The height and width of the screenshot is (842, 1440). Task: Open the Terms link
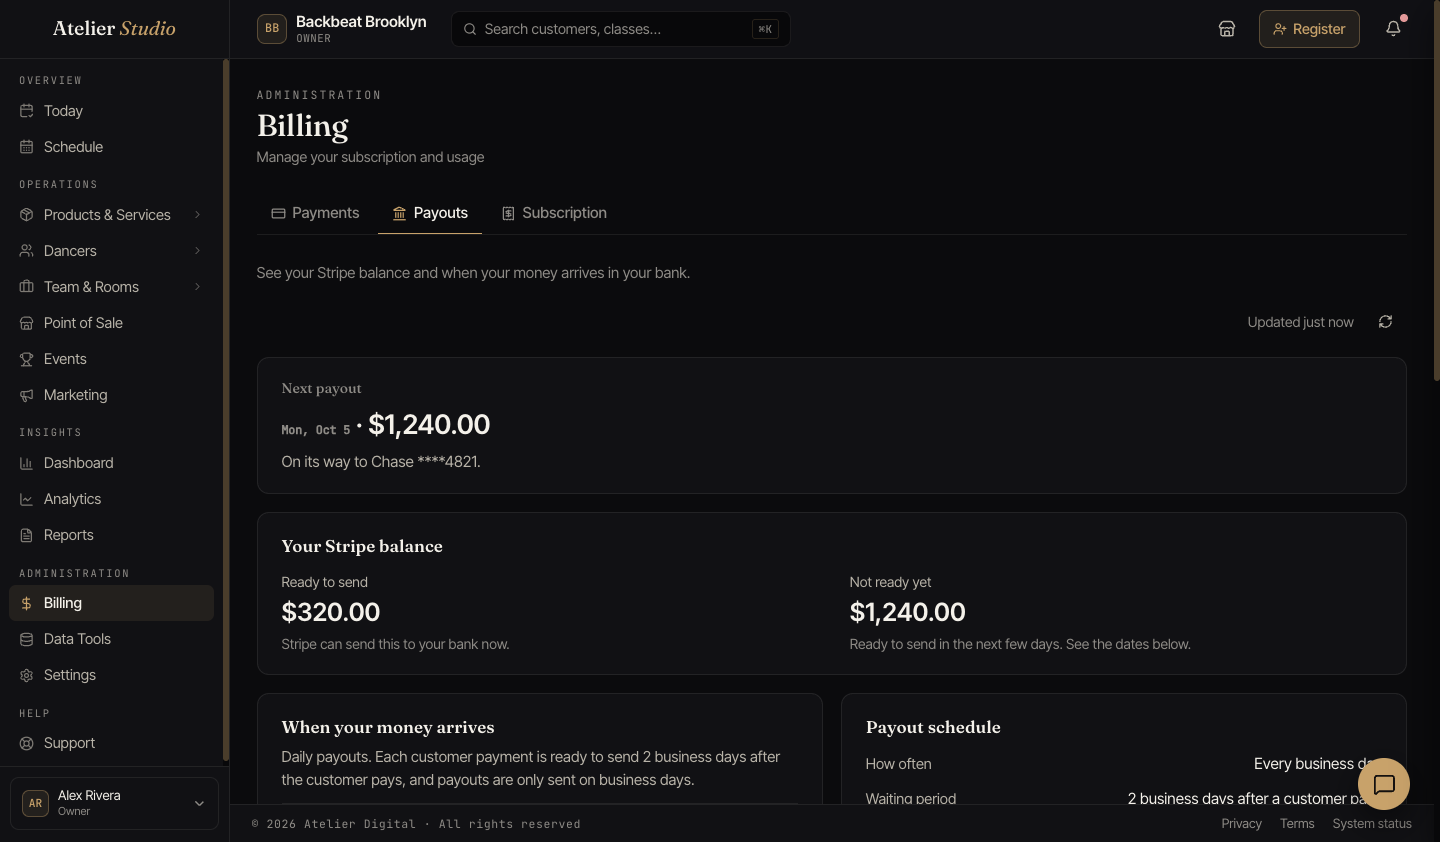(x=1297, y=824)
